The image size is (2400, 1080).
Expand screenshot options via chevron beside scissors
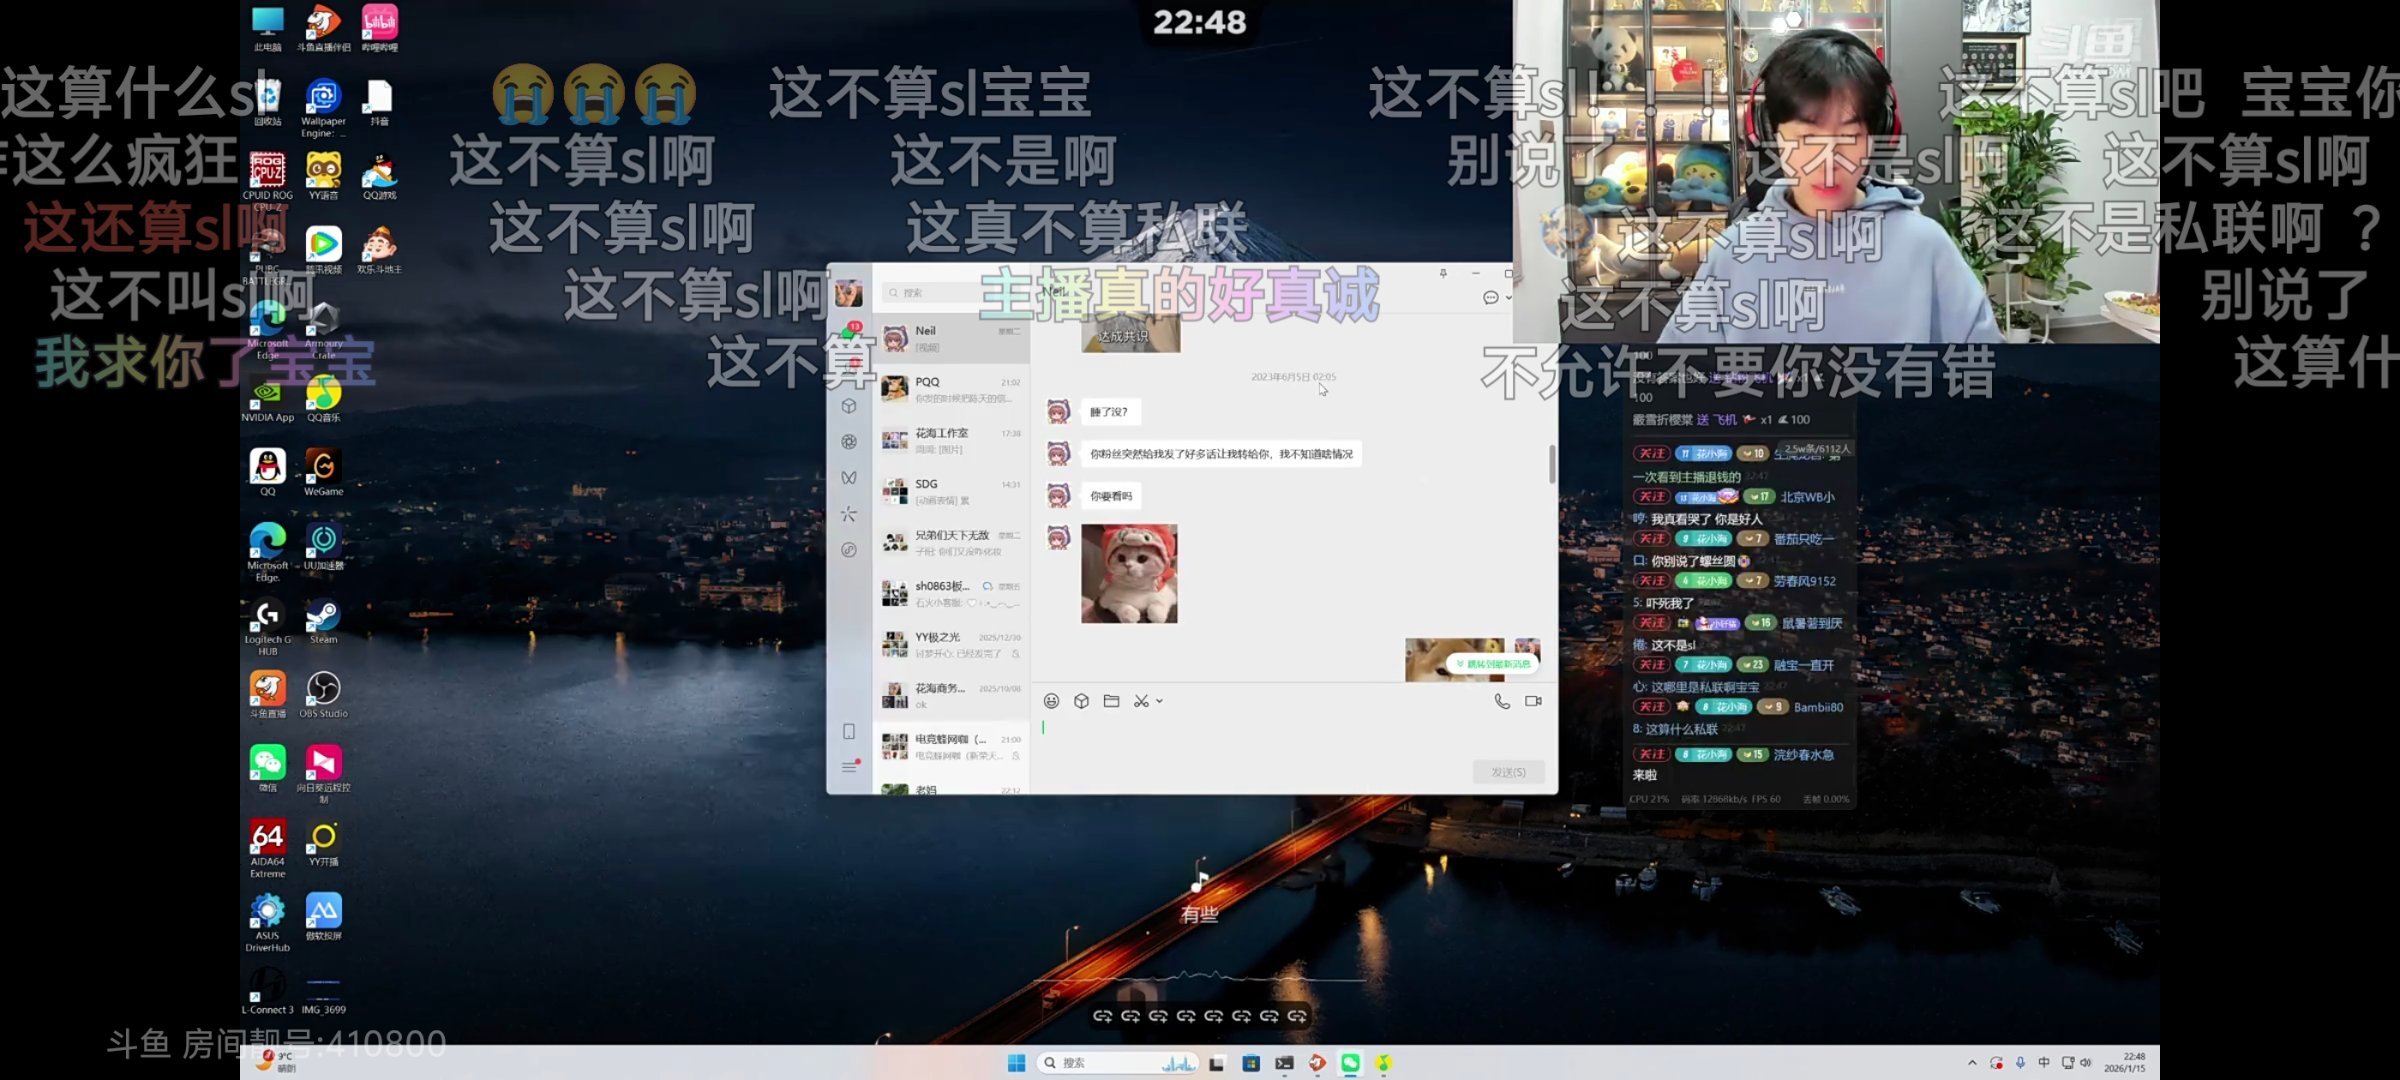pos(1160,701)
